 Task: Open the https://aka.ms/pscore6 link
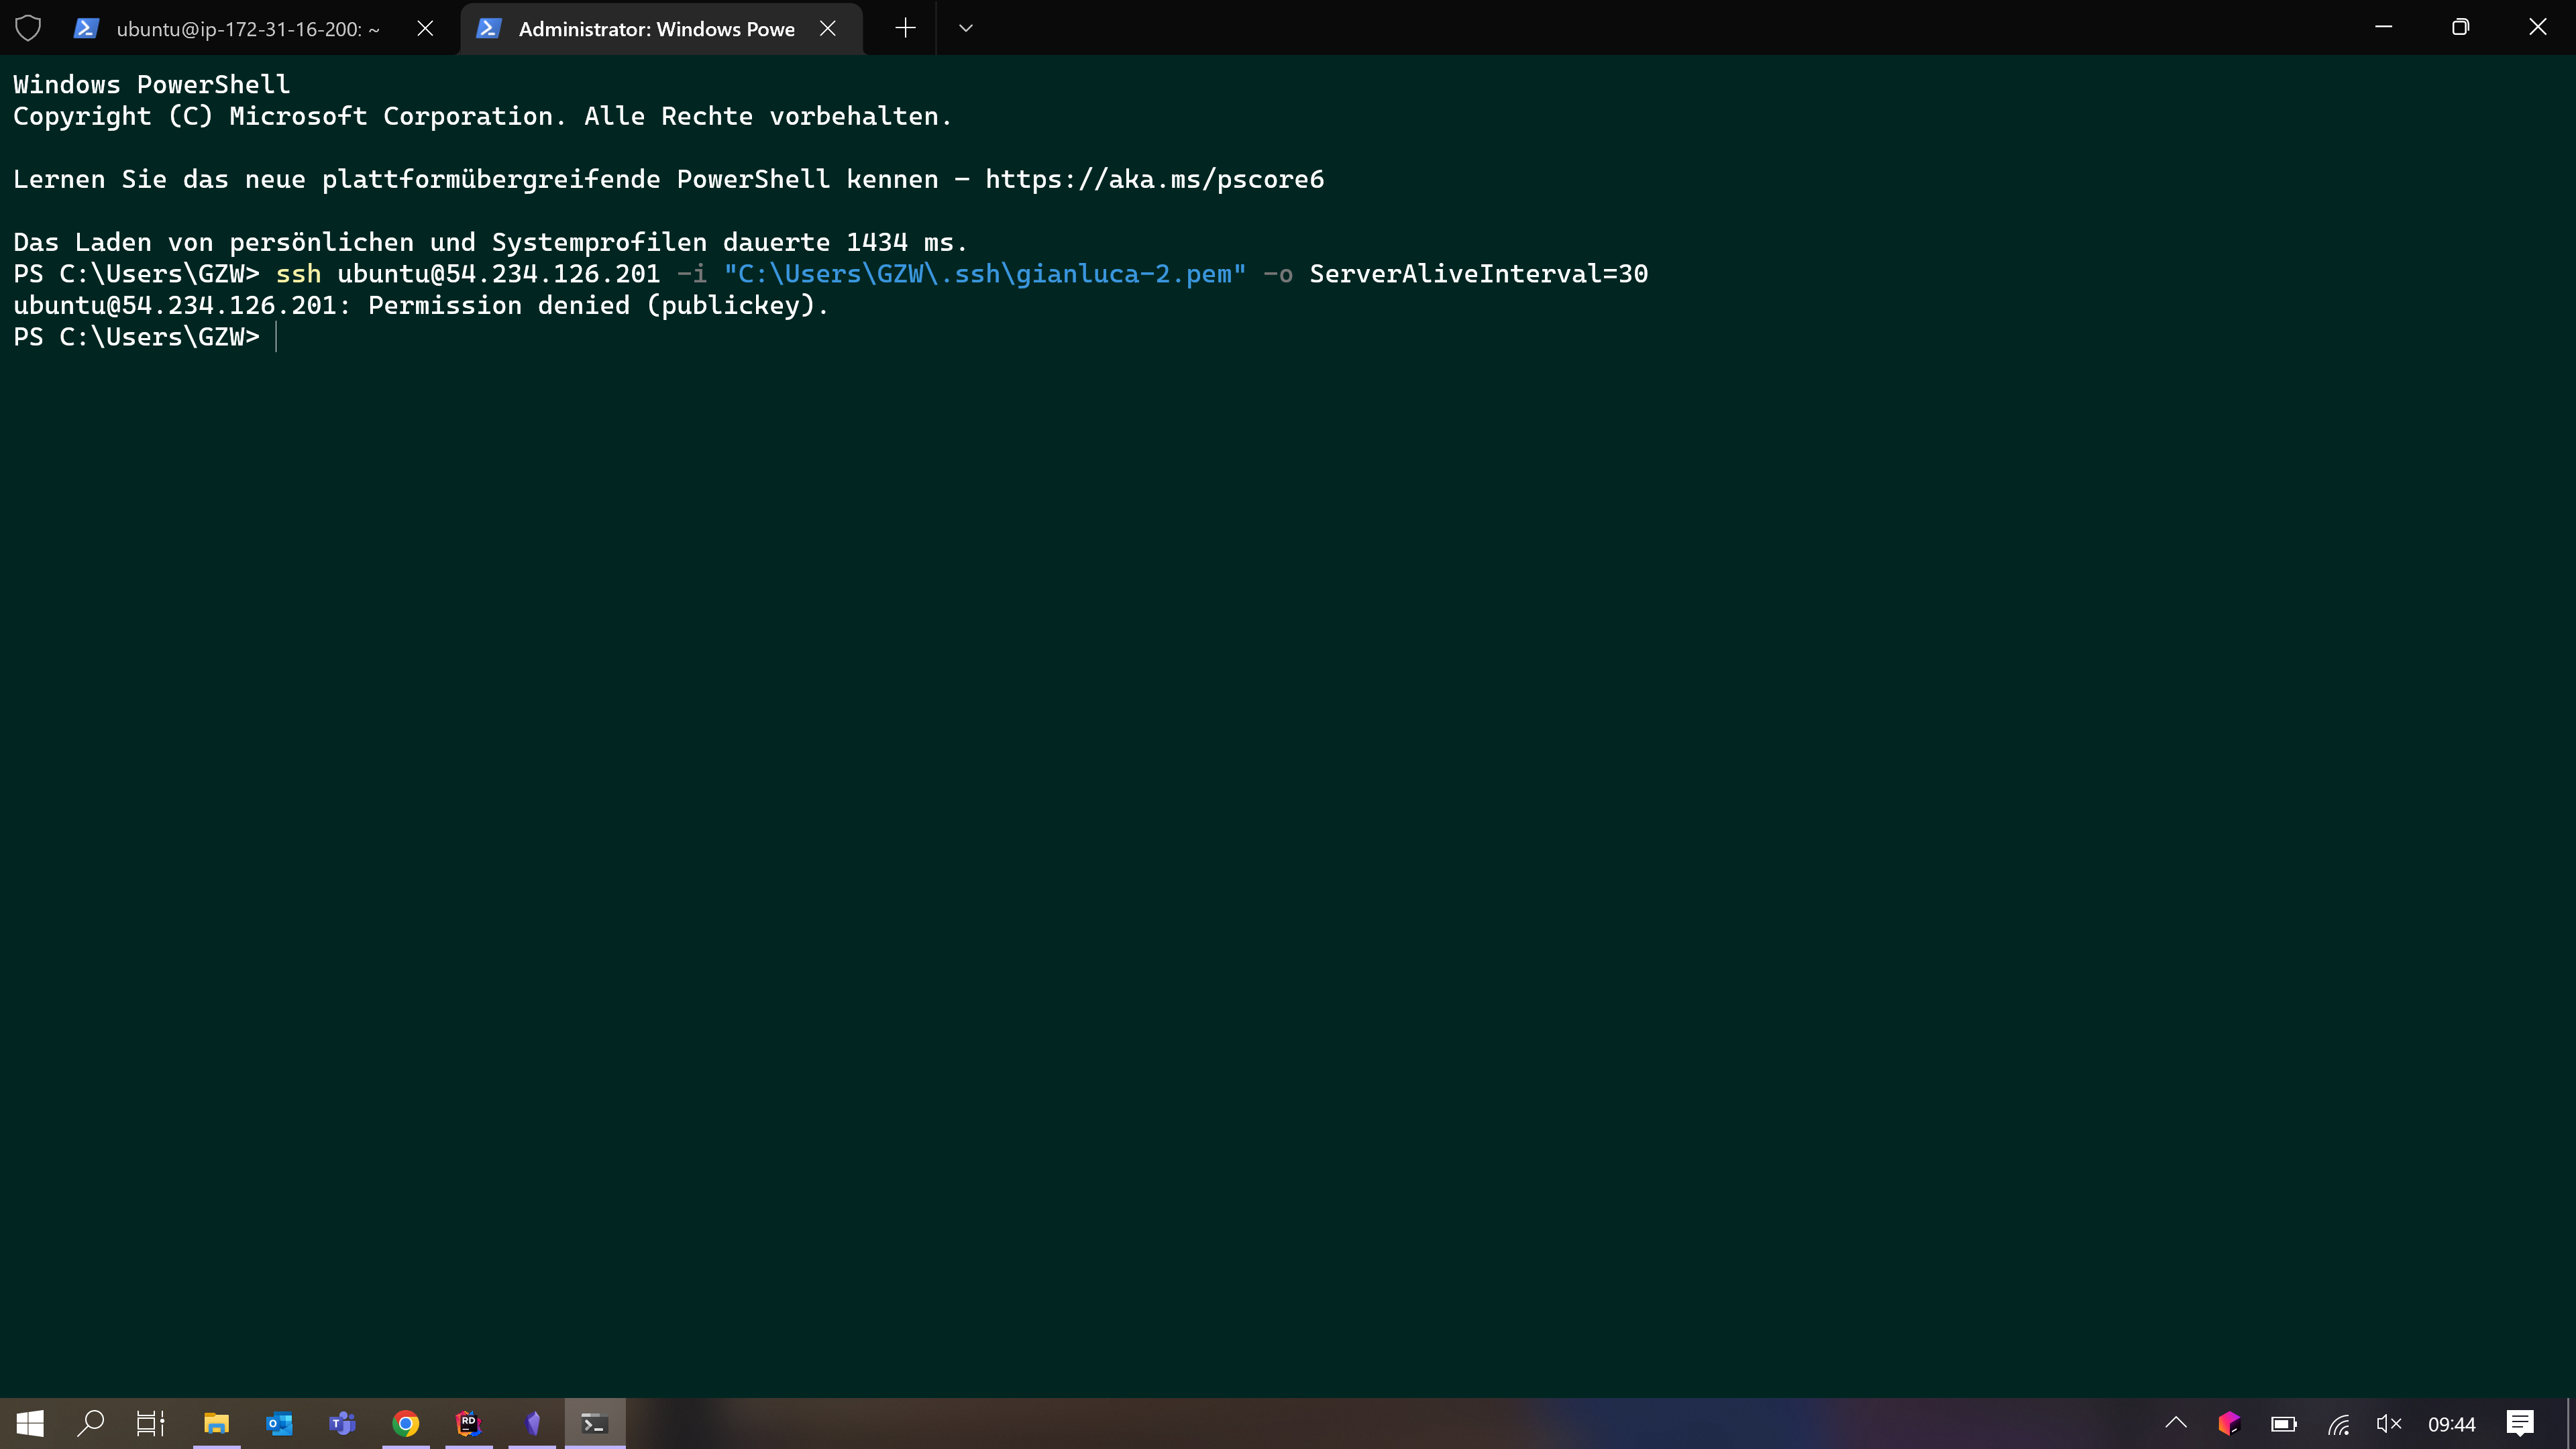point(1154,179)
